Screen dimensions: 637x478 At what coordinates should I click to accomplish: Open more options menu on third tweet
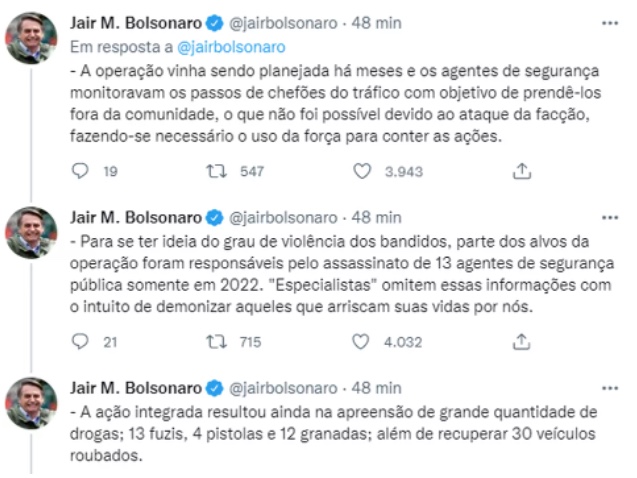click(609, 387)
